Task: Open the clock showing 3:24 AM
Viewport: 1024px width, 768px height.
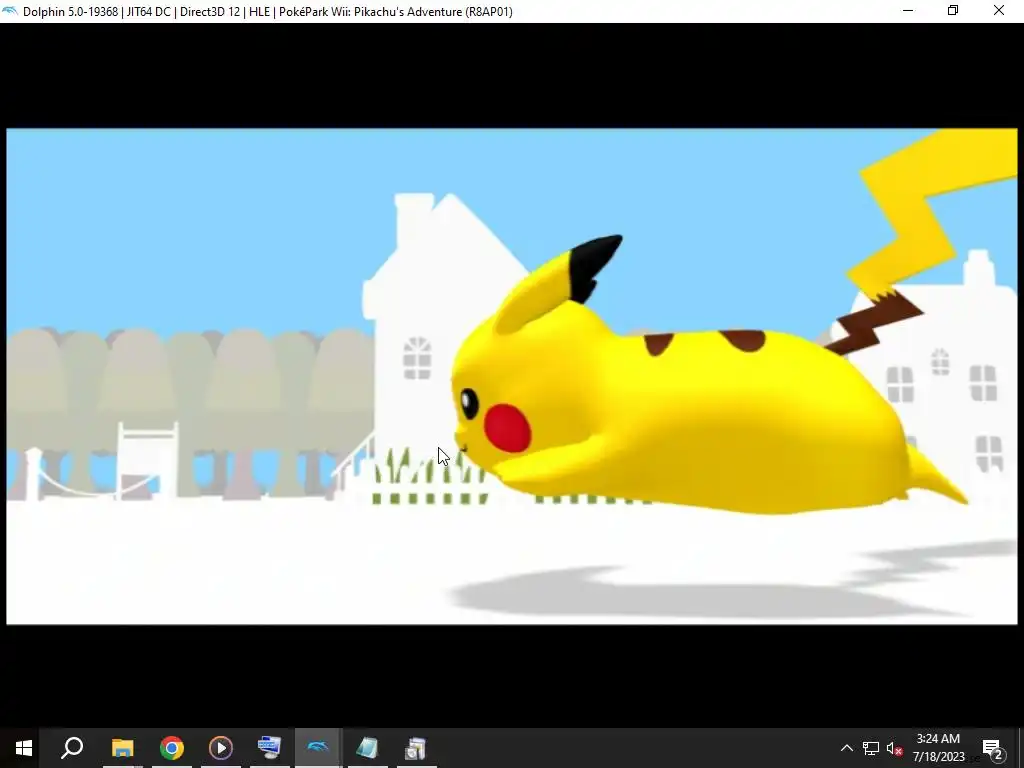Action: (x=938, y=748)
